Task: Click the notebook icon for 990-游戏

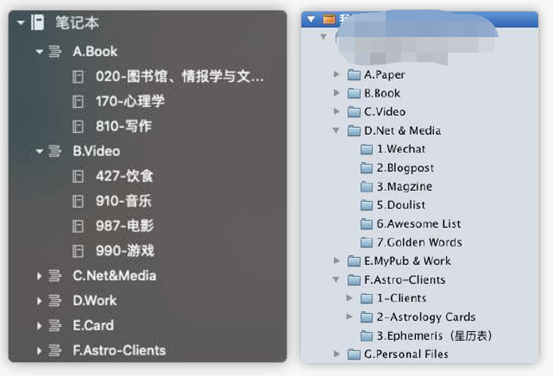Action: point(78,251)
